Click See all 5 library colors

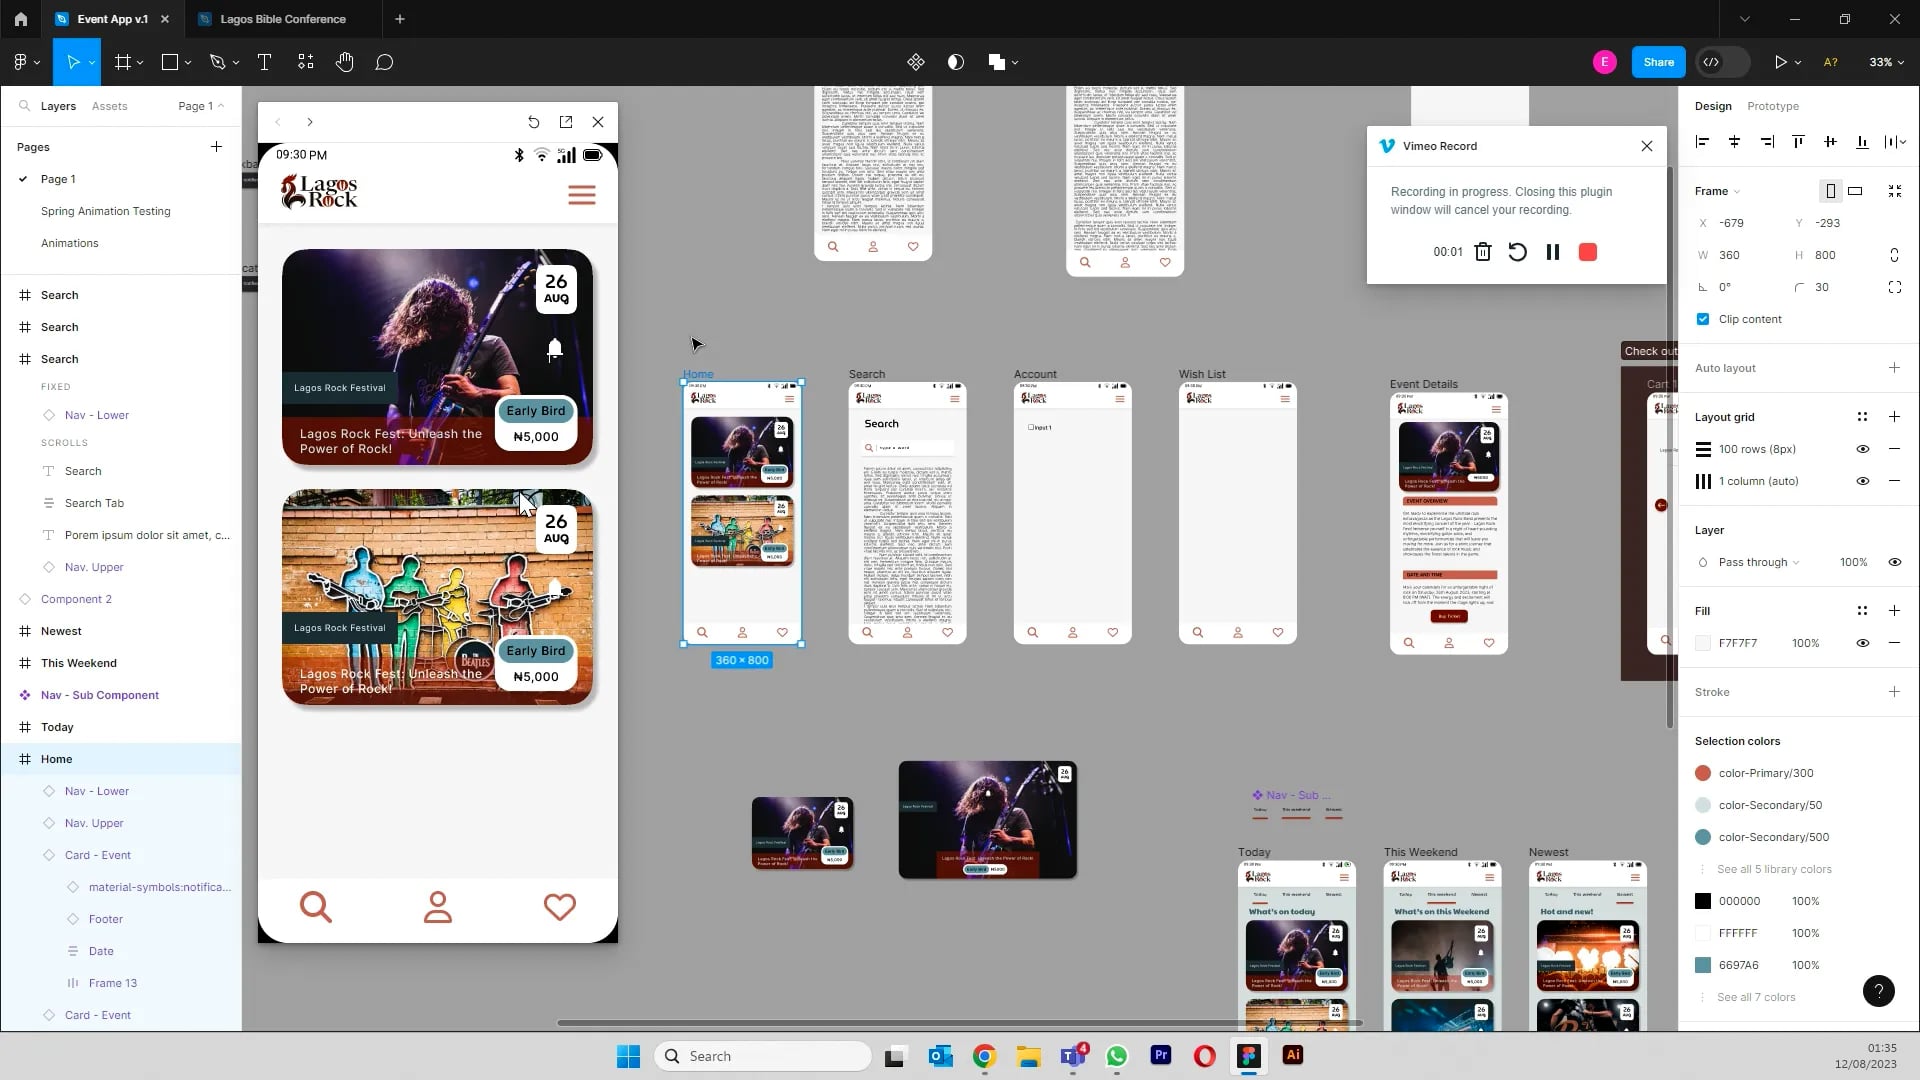[x=1774, y=869]
